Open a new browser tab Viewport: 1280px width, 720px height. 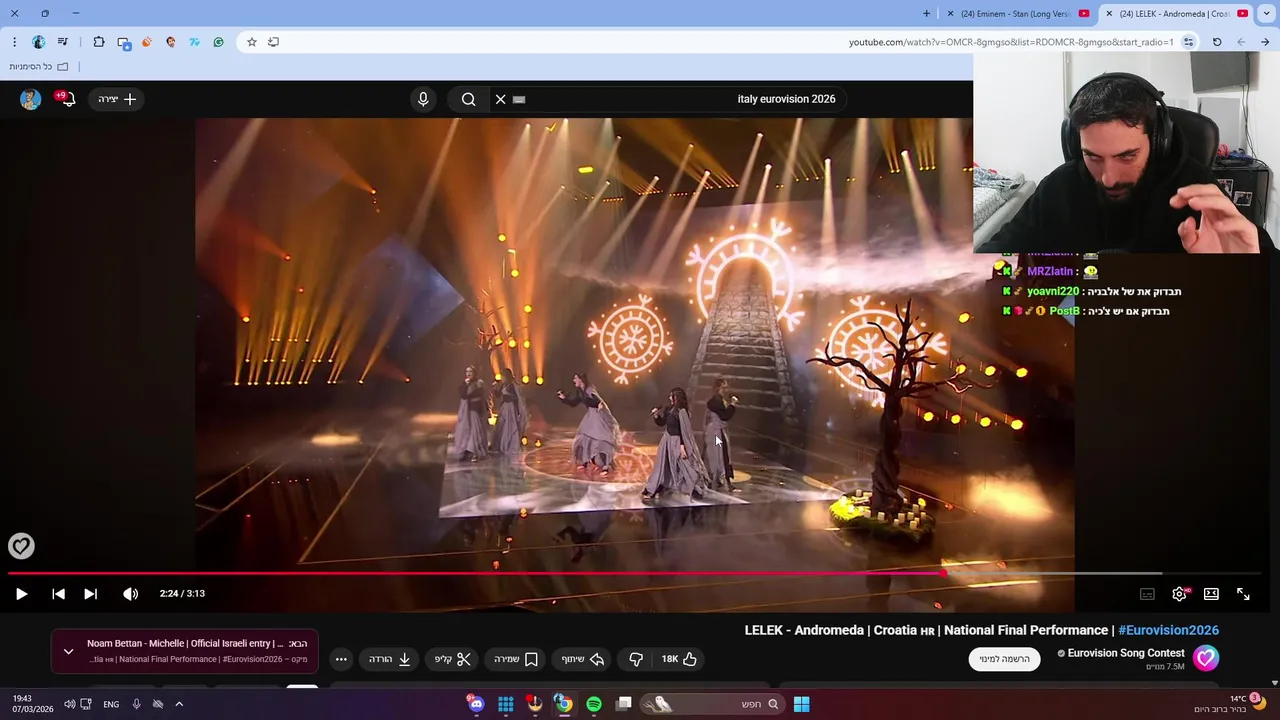(926, 14)
